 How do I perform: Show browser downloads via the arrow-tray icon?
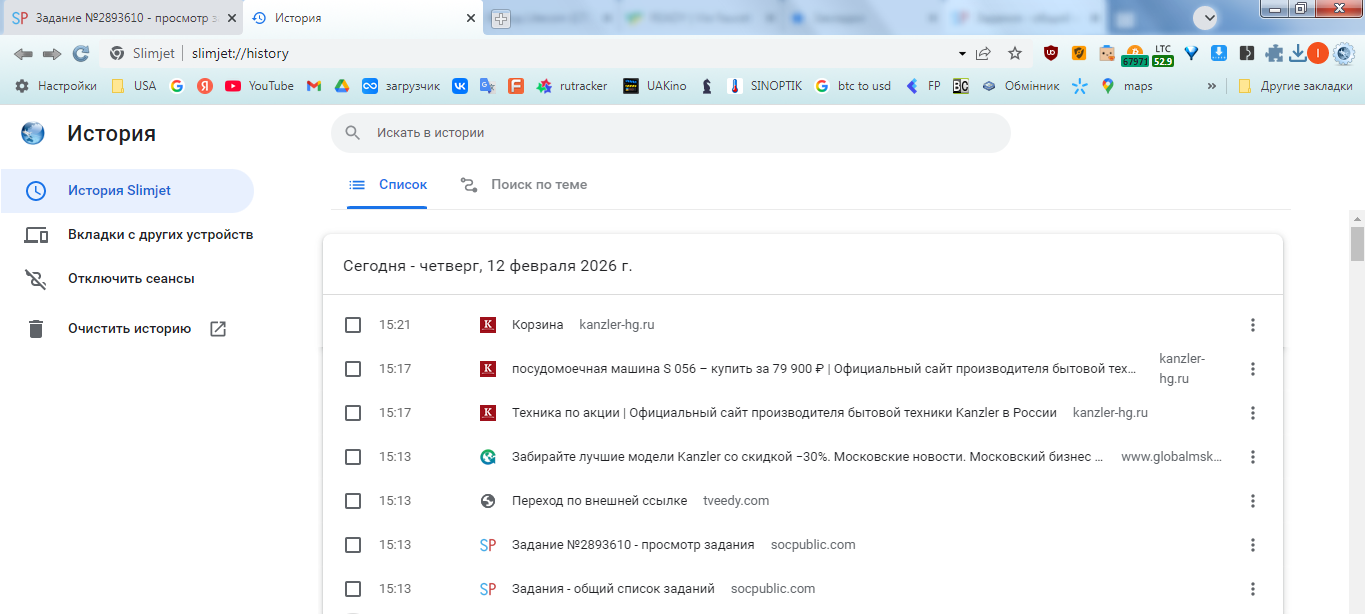point(1298,53)
